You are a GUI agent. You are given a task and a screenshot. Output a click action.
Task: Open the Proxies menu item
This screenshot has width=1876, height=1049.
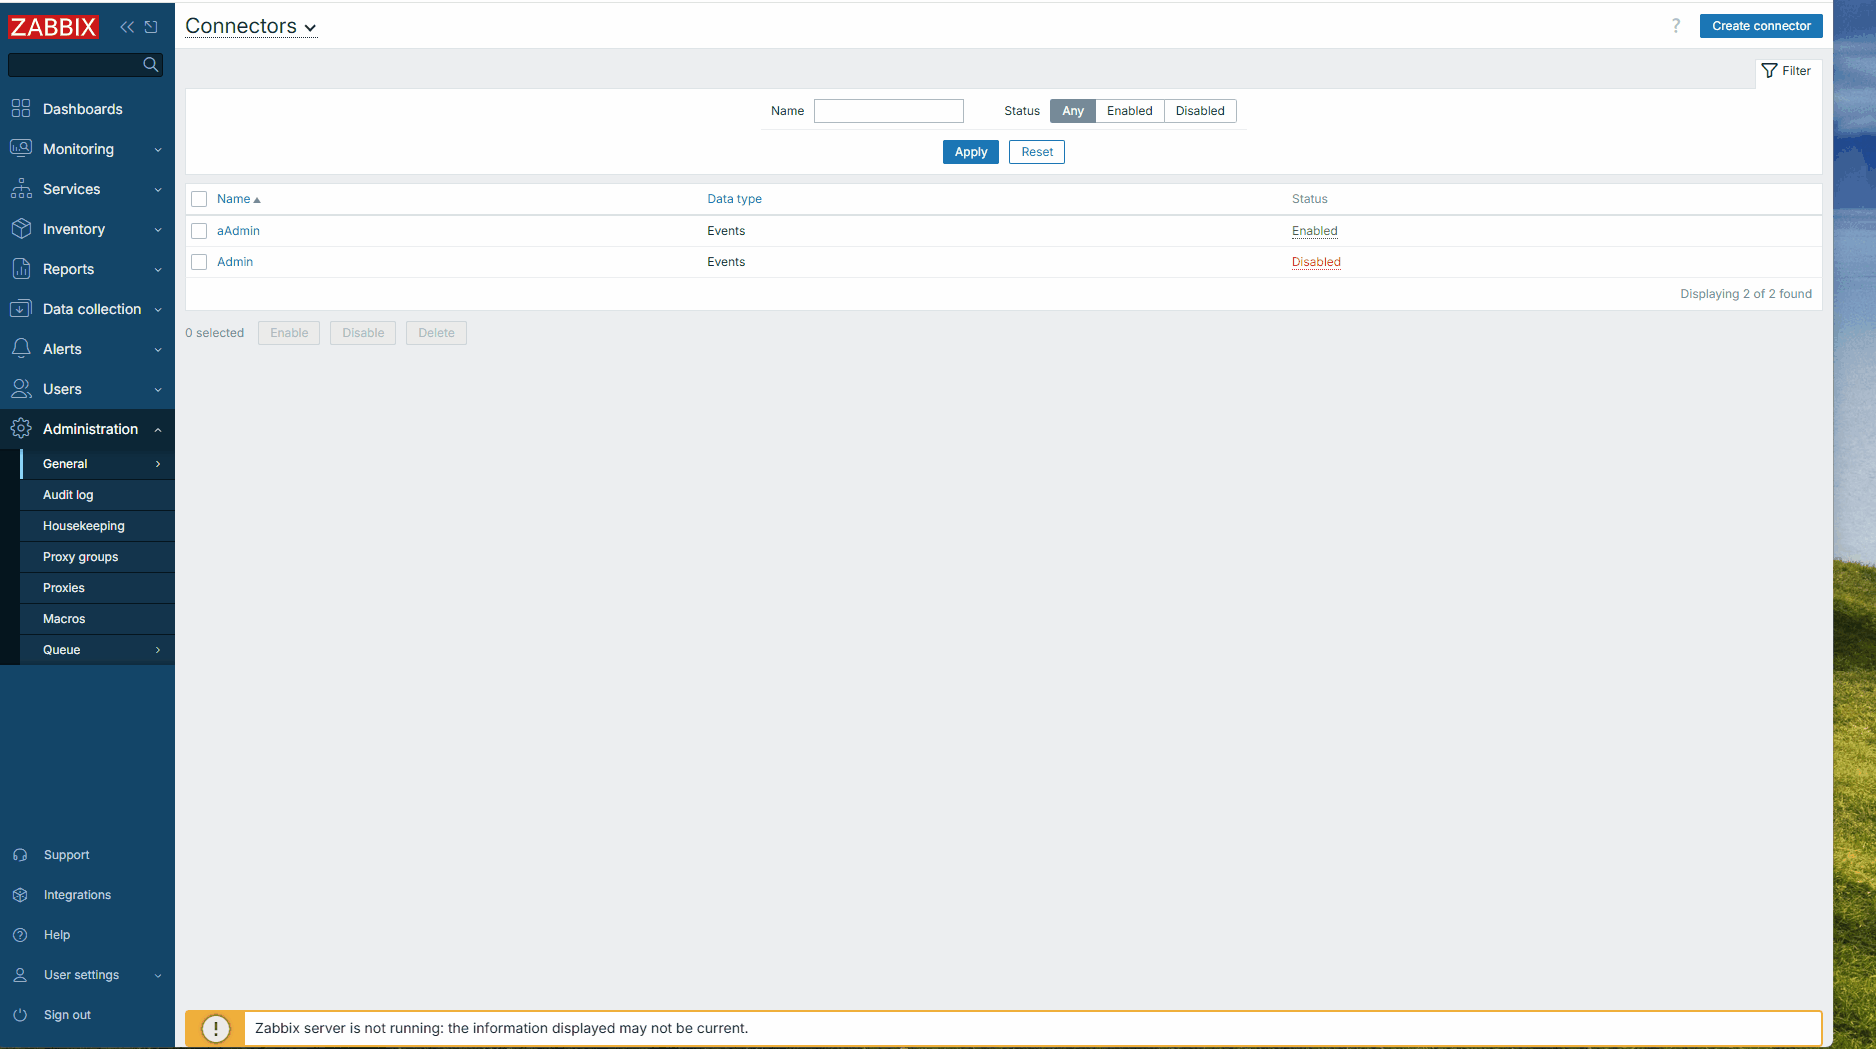[x=64, y=588]
